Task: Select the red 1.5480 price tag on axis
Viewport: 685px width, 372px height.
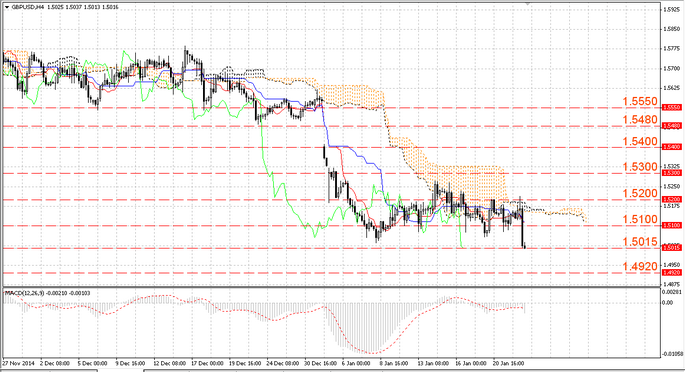Action: pyautogui.click(x=672, y=126)
